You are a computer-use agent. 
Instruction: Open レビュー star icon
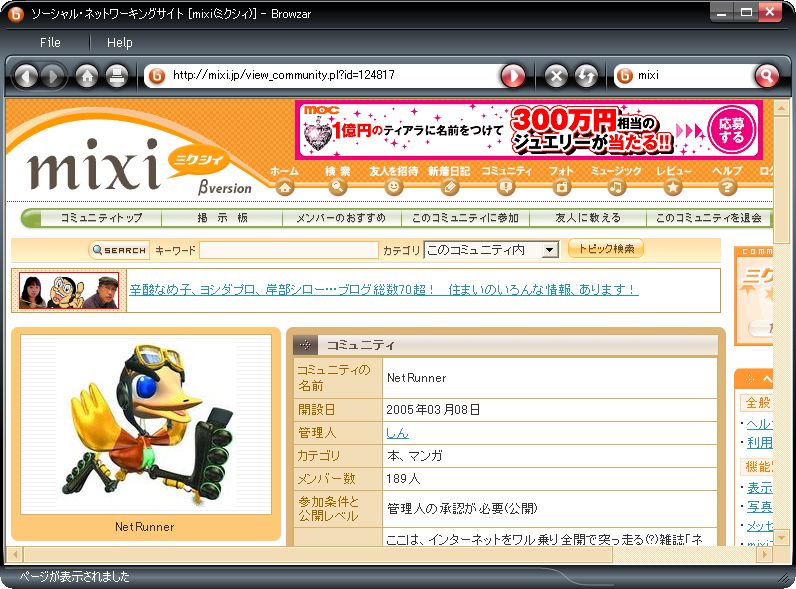[673, 187]
